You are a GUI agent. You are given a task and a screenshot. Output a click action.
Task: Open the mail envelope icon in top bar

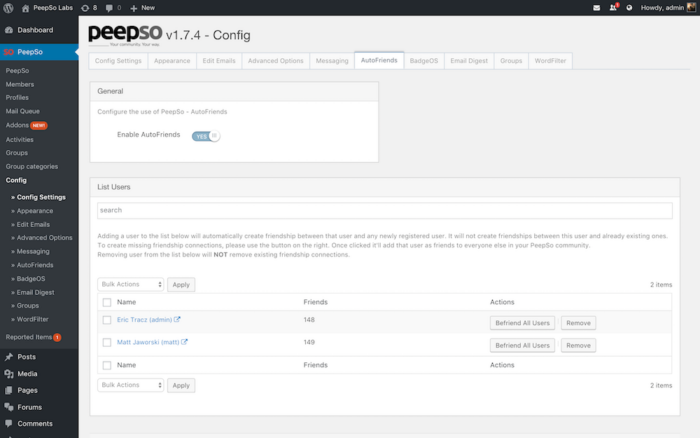click(x=596, y=8)
